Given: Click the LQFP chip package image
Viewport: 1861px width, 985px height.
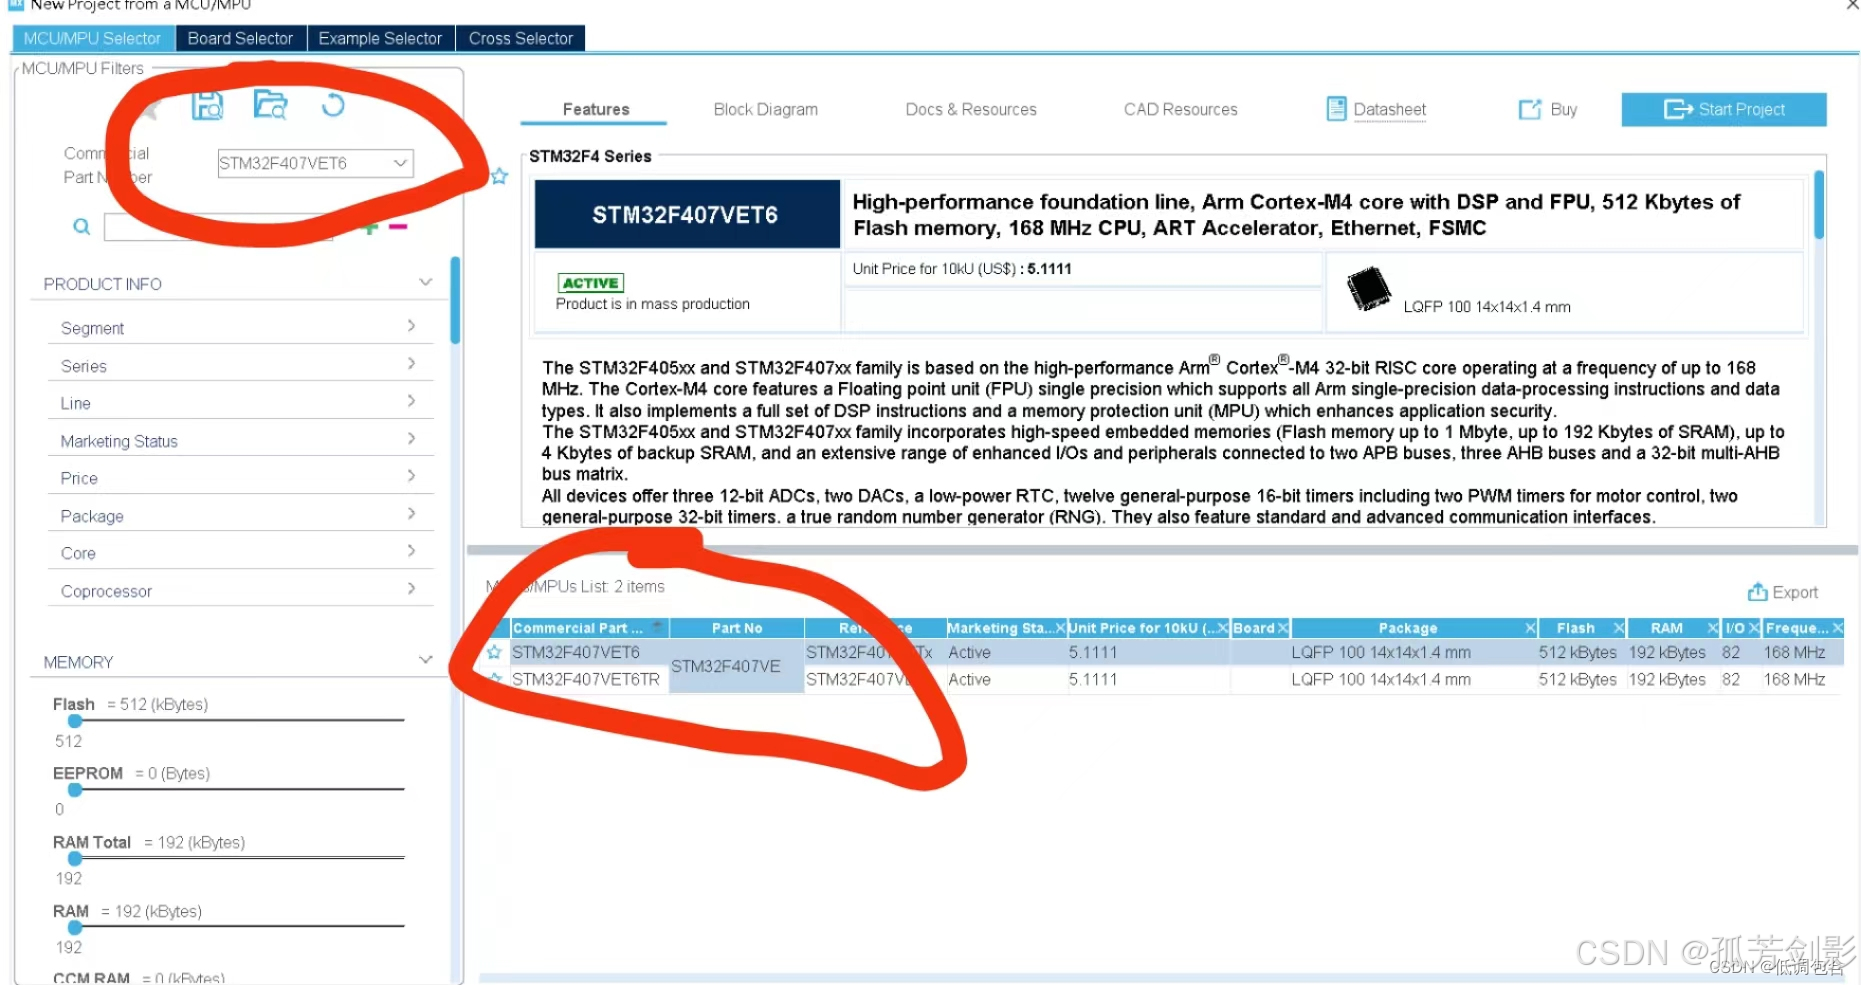Looking at the screenshot, I should pos(1369,289).
